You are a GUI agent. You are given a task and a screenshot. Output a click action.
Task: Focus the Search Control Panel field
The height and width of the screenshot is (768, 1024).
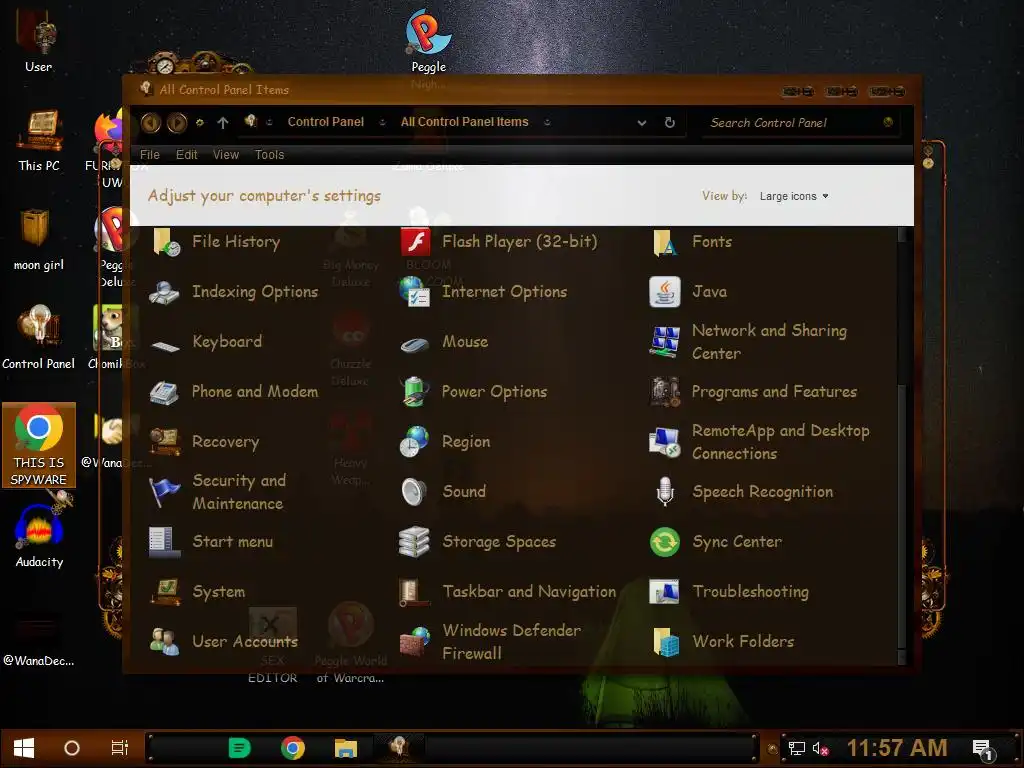tap(800, 123)
